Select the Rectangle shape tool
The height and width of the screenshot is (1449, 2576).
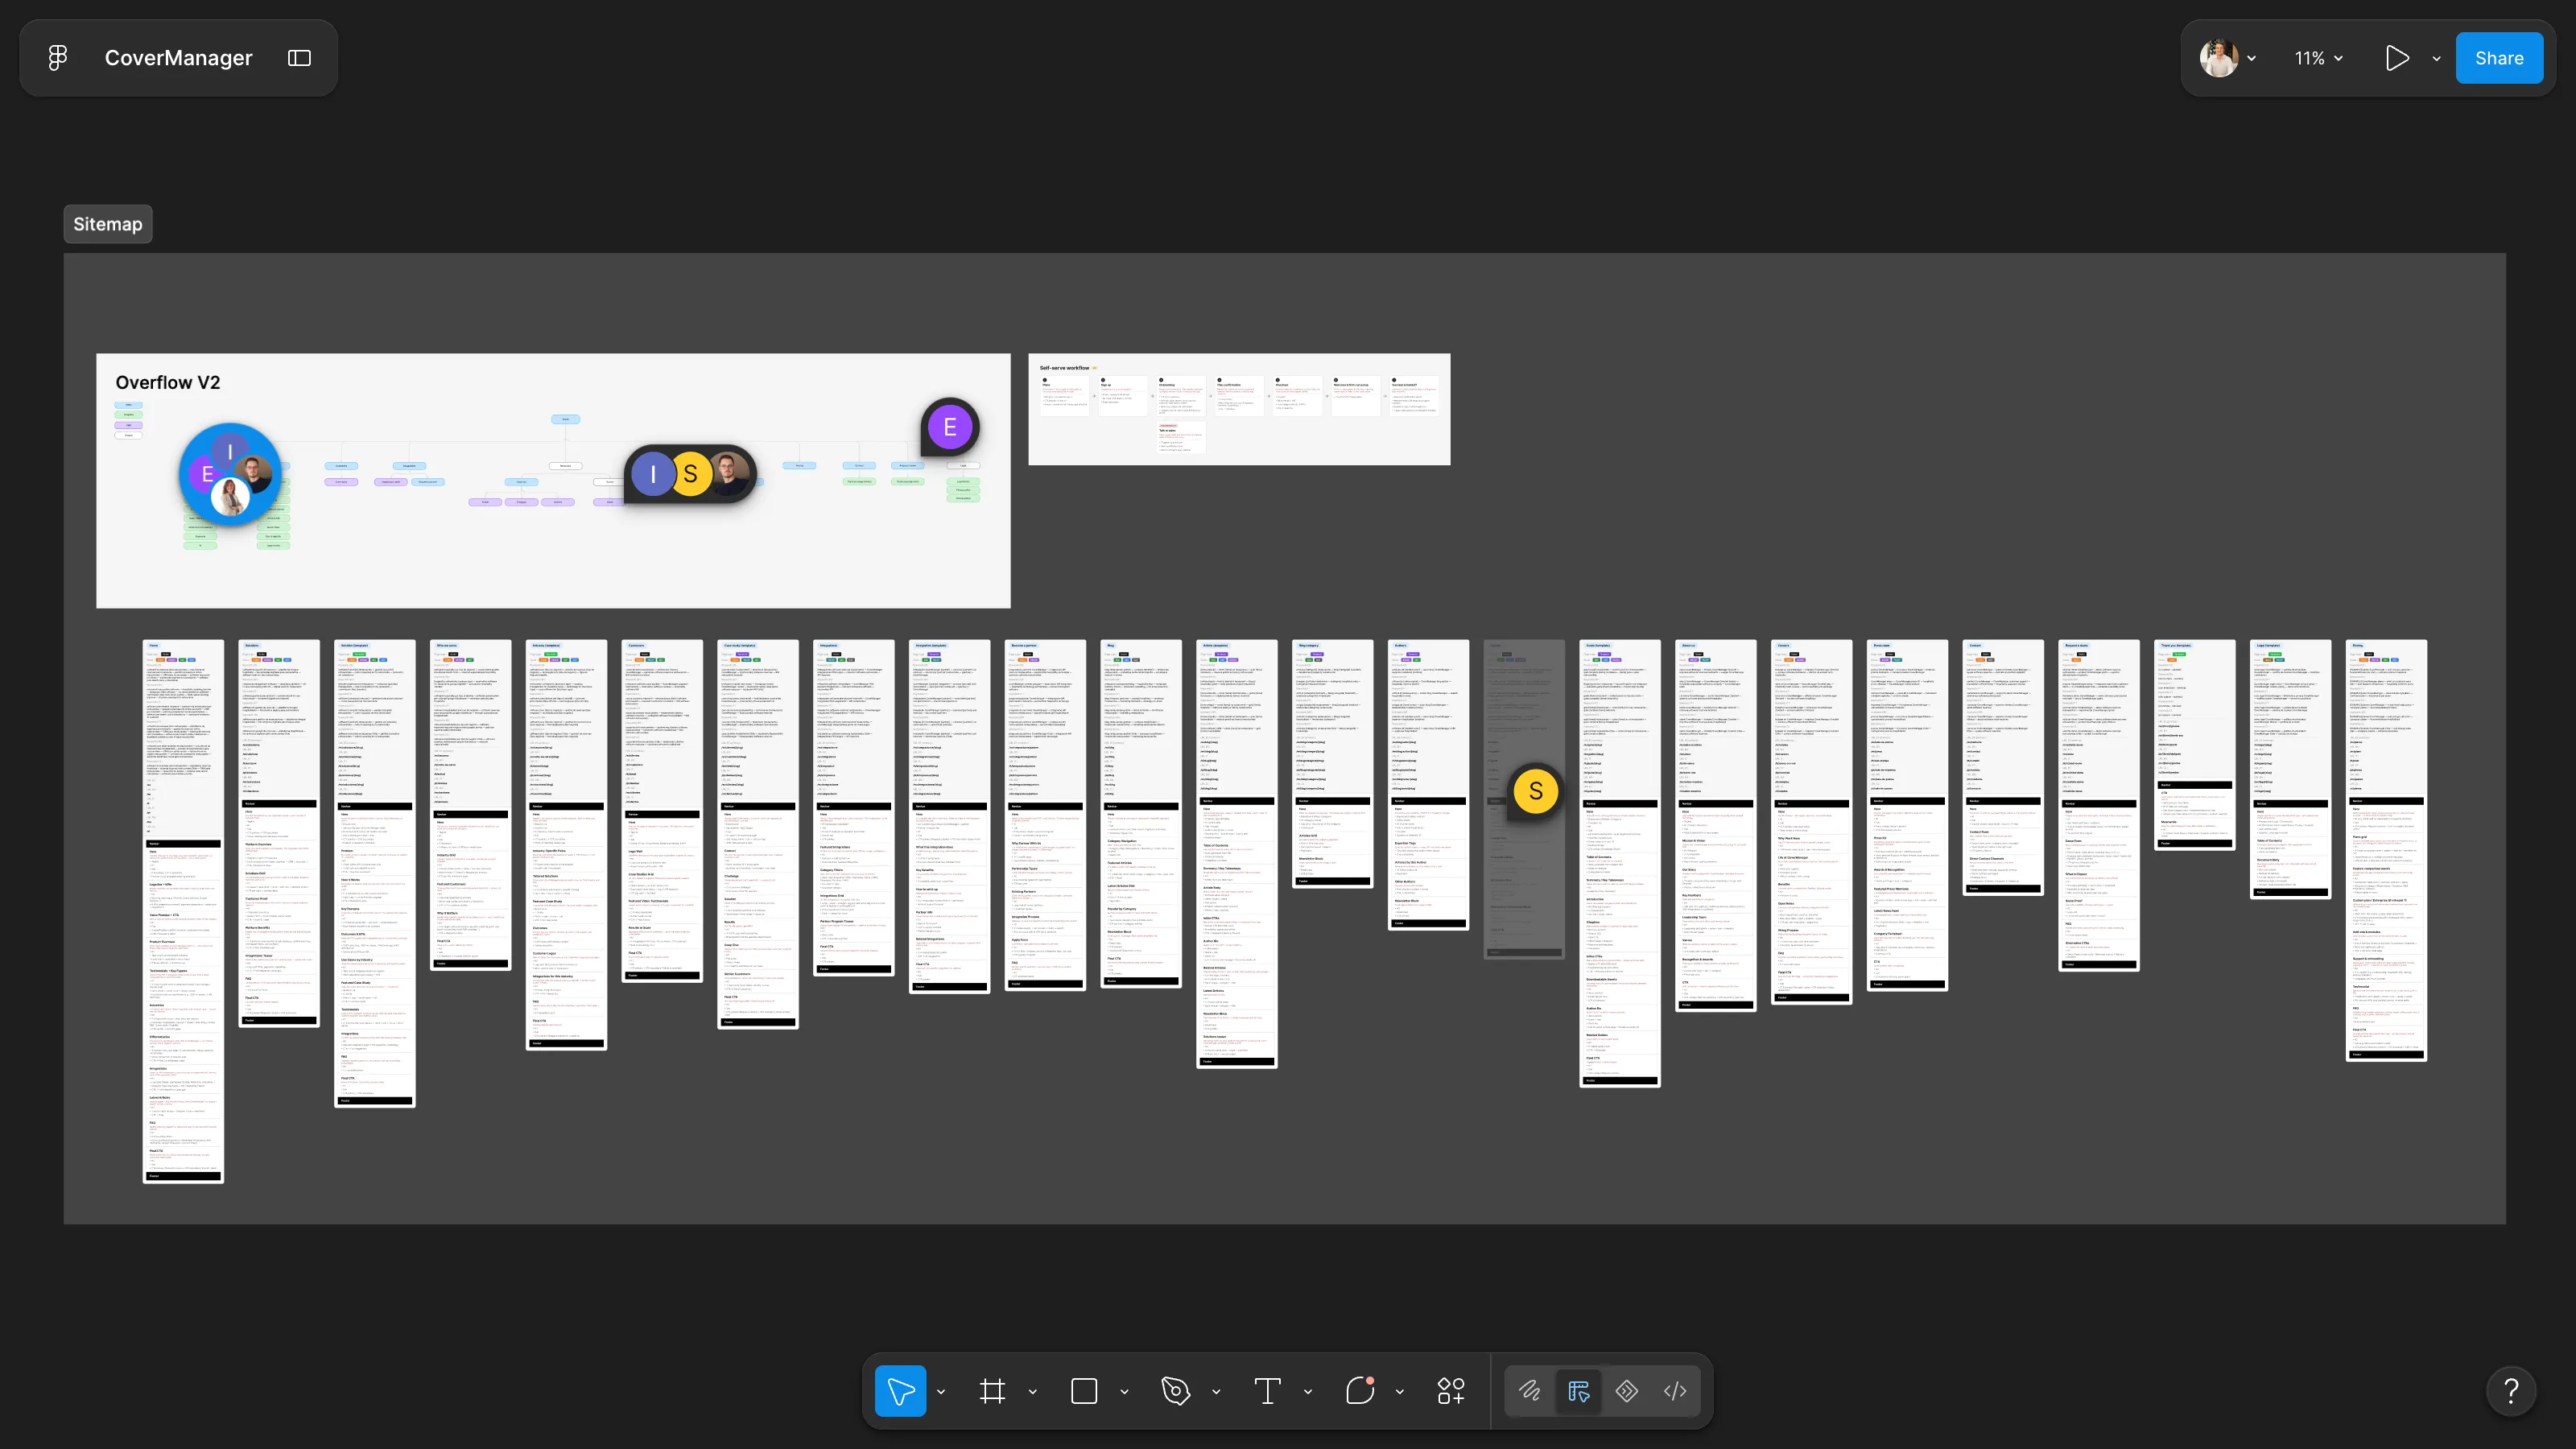1084,1391
